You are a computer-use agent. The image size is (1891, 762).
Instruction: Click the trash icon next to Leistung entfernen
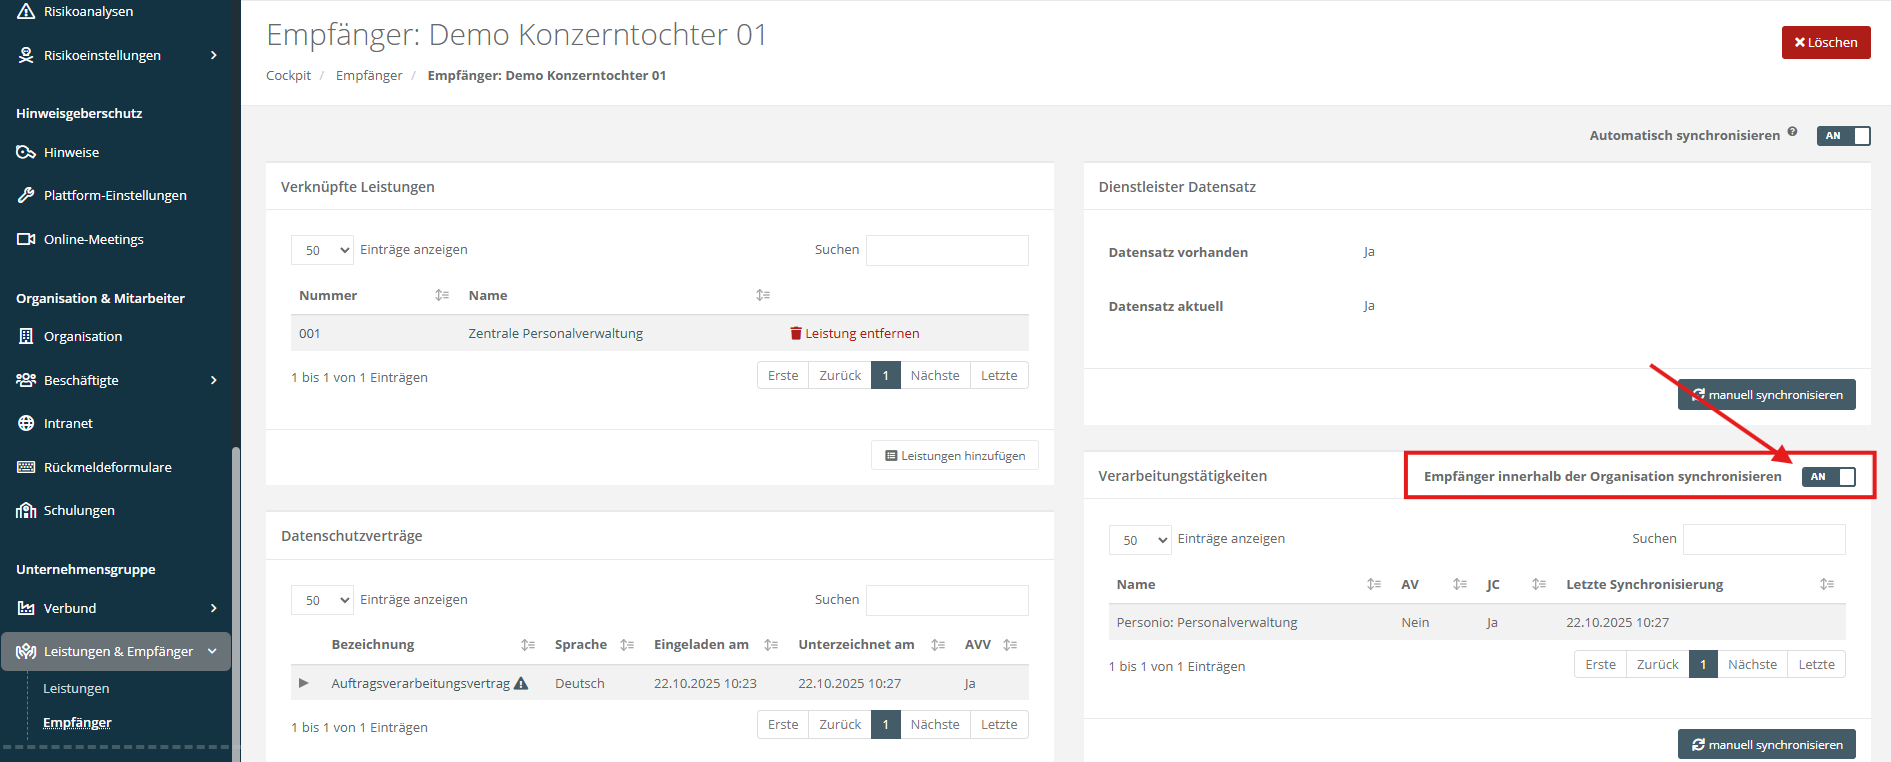coord(796,334)
